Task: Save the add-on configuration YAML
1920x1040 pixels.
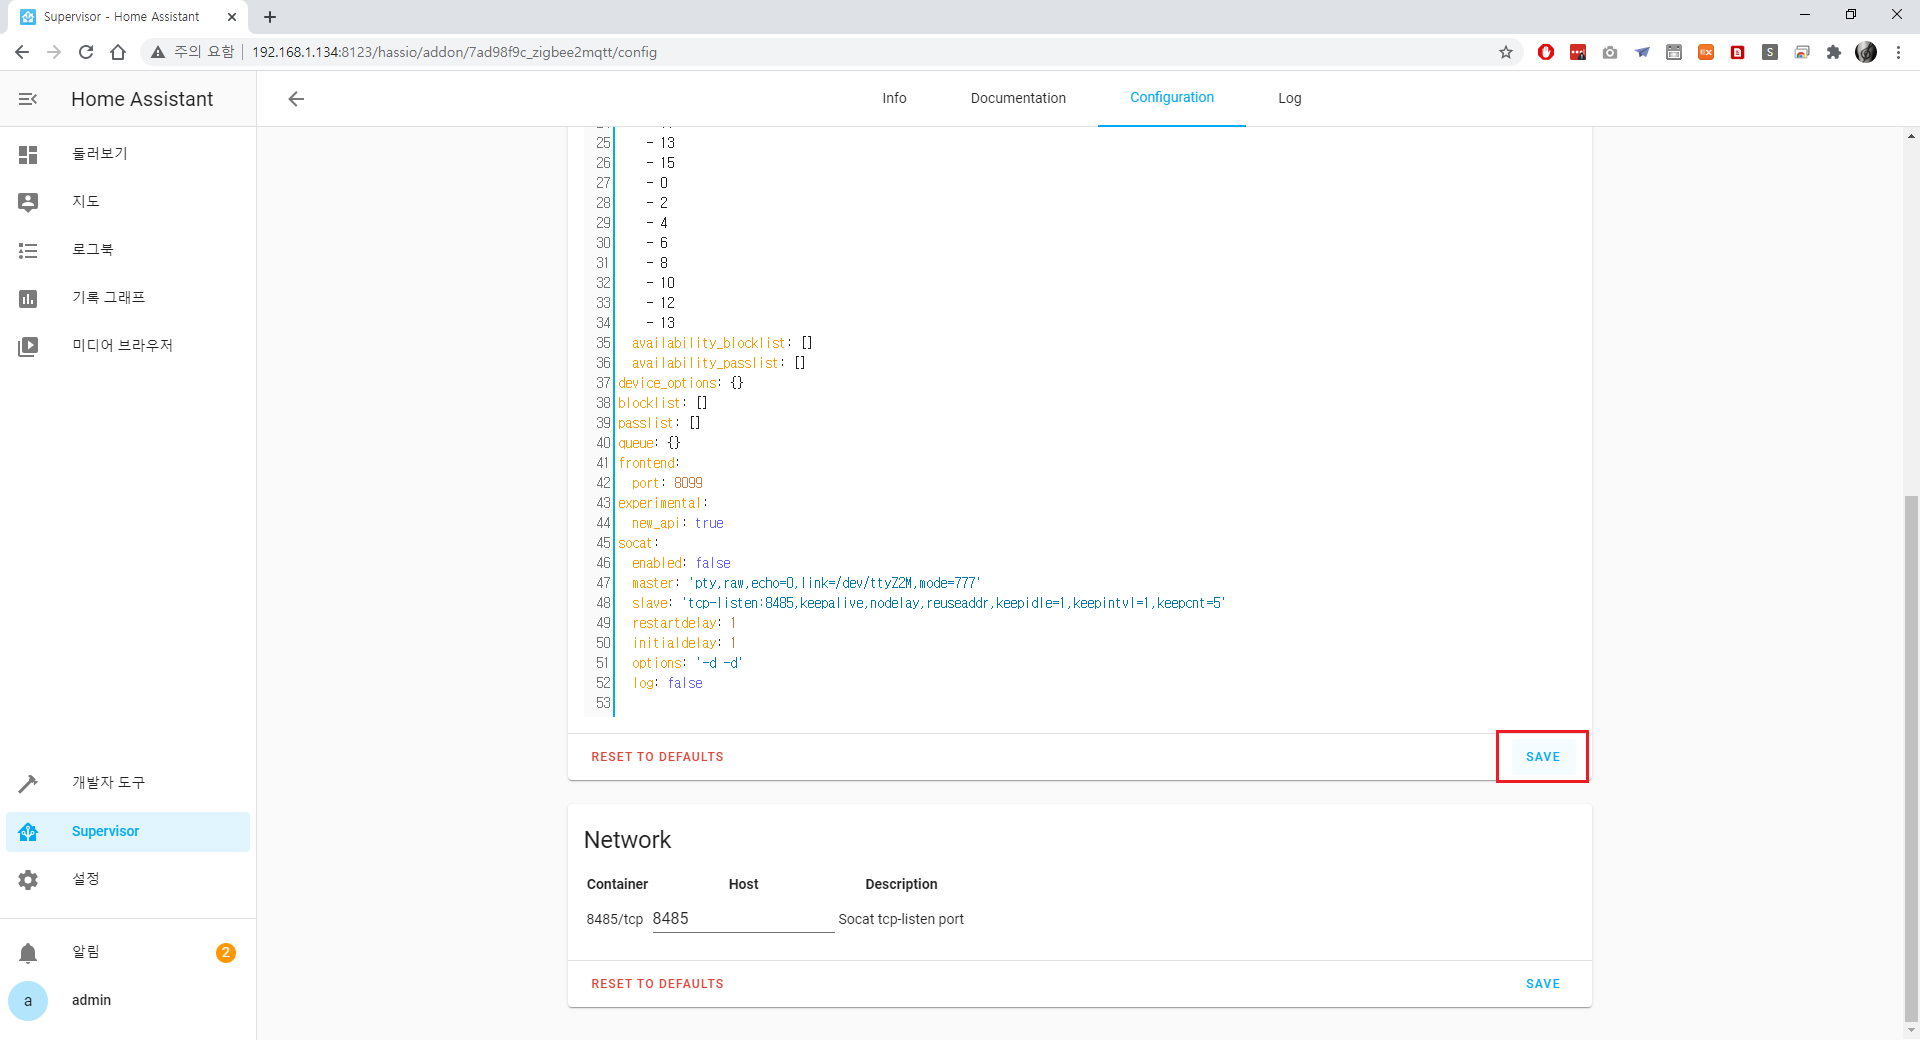Action: pyautogui.click(x=1543, y=757)
